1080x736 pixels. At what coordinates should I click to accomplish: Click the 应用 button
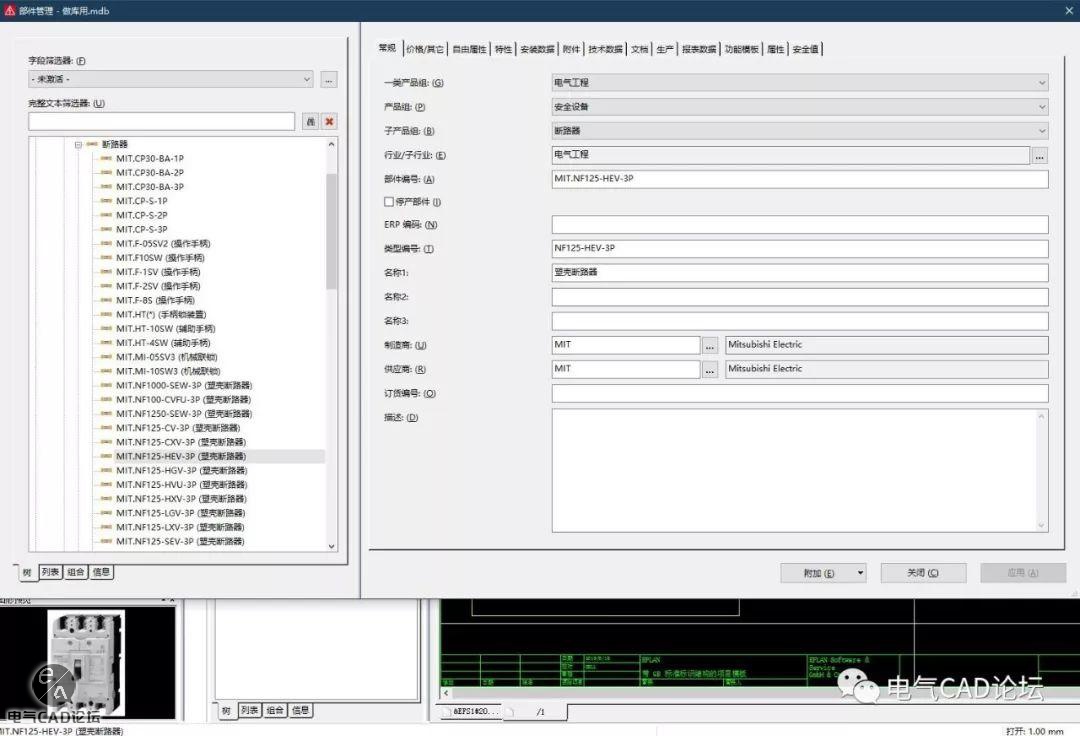(x=1023, y=573)
